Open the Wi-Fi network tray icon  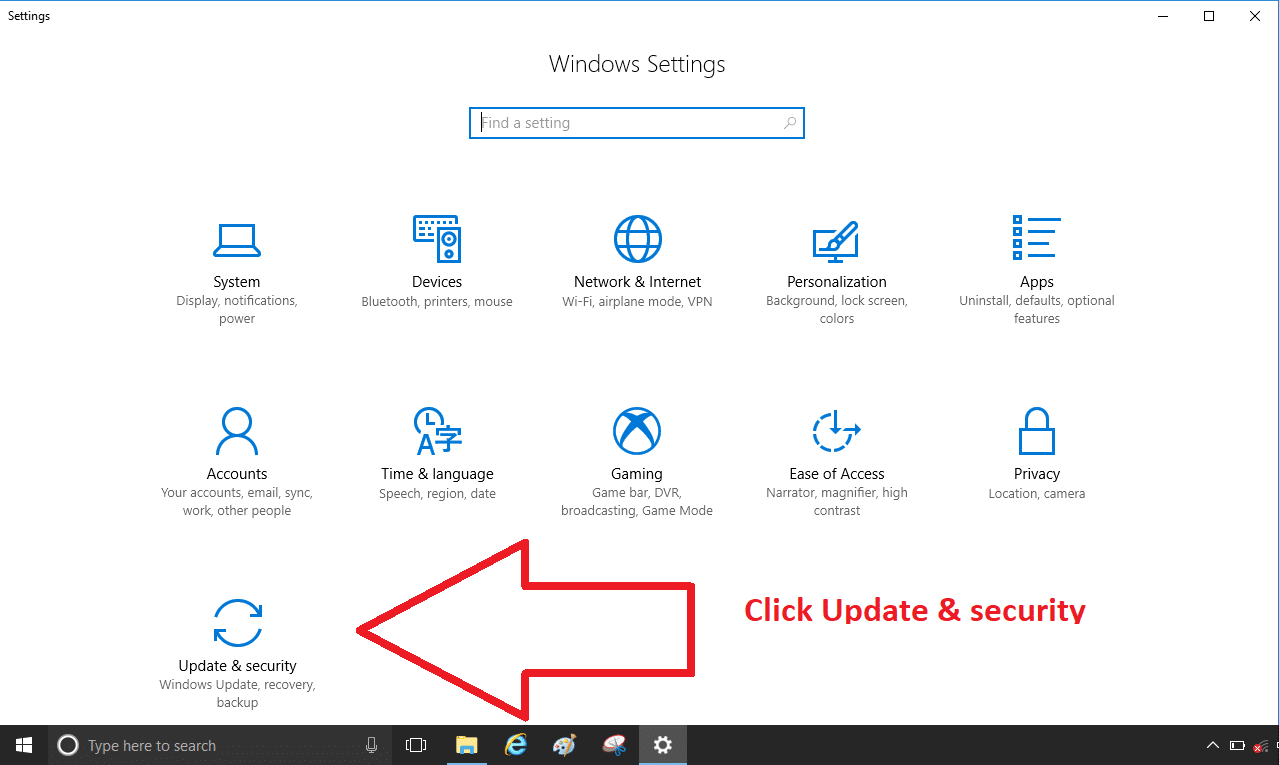pyautogui.click(x=1258, y=745)
